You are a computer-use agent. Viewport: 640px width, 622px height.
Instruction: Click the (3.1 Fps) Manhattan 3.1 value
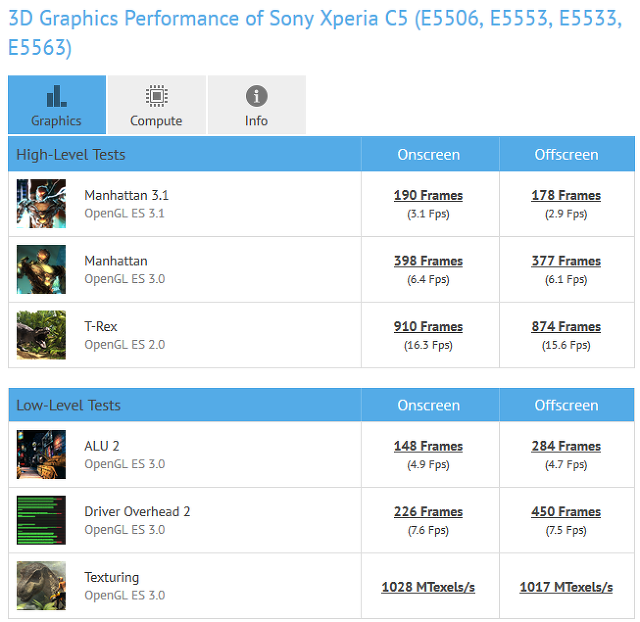pos(428,214)
